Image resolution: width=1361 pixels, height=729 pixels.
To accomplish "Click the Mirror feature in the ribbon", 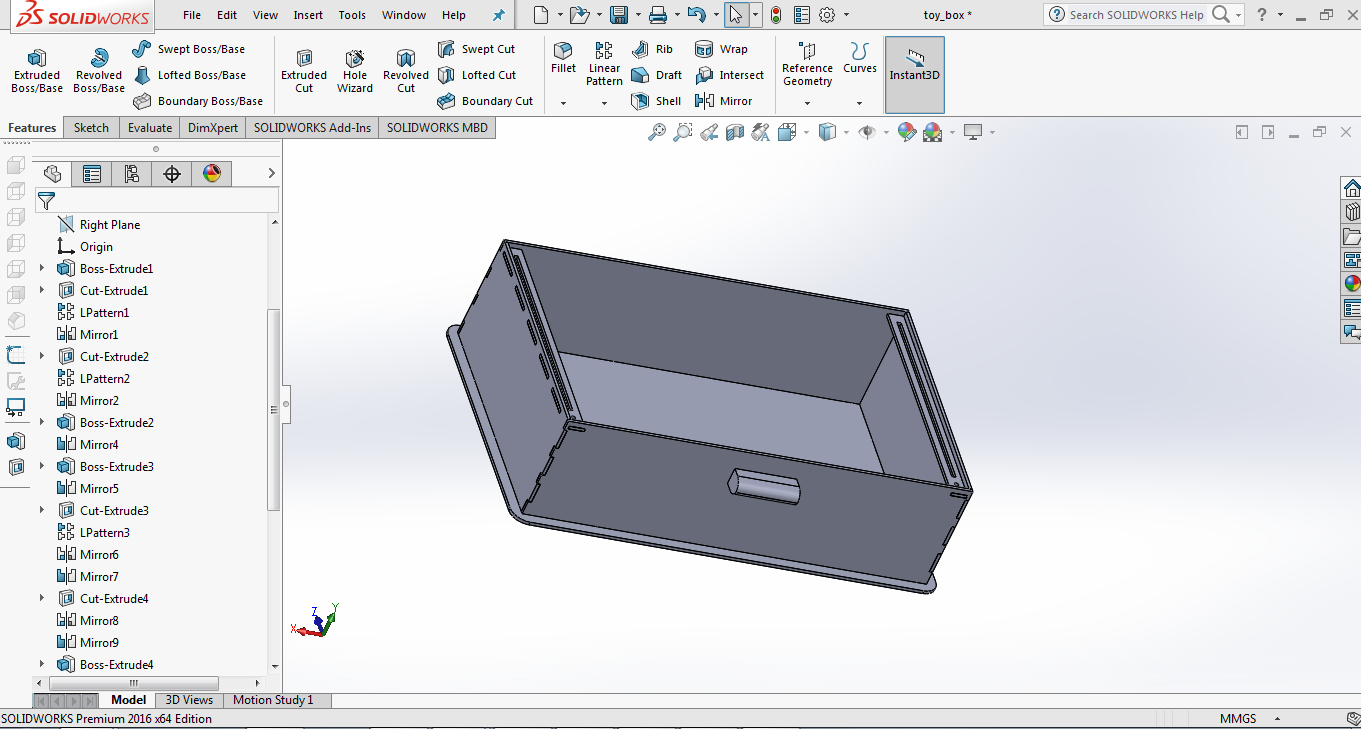I will 723,101.
